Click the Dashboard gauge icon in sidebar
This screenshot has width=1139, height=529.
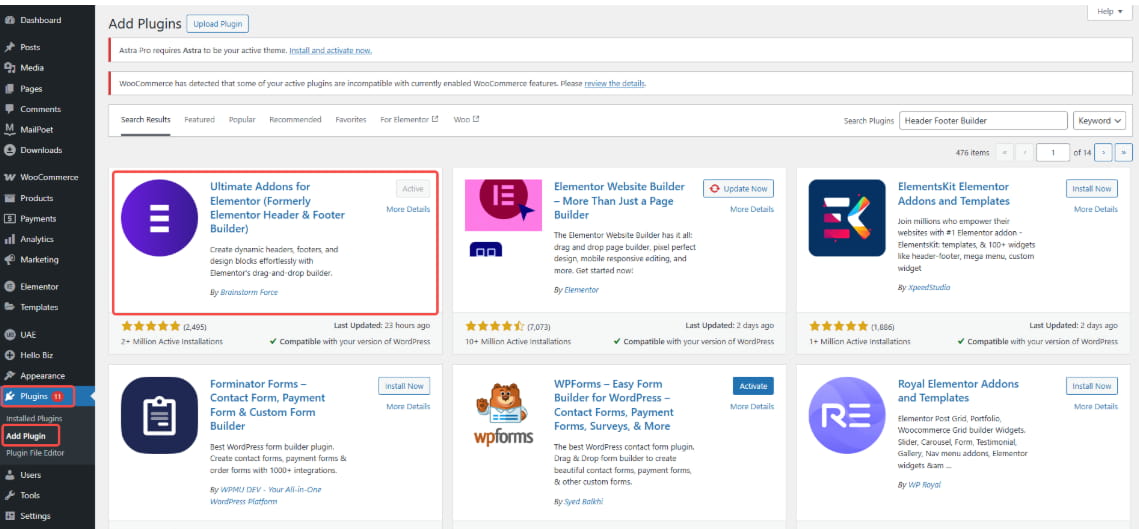click(10, 20)
